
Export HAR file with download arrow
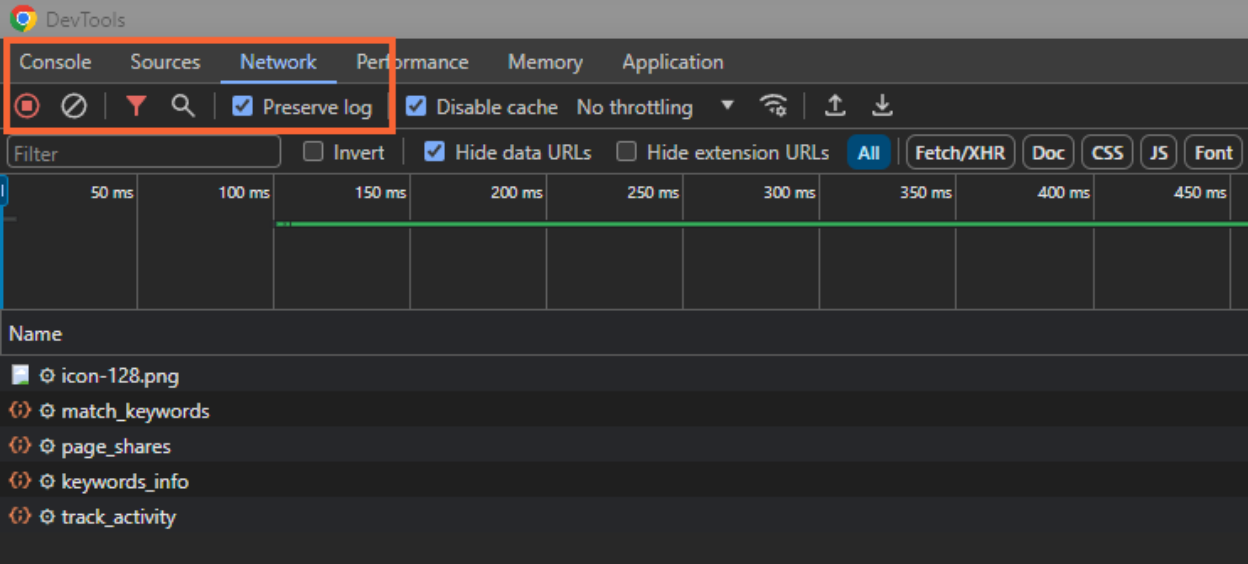(x=881, y=106)
